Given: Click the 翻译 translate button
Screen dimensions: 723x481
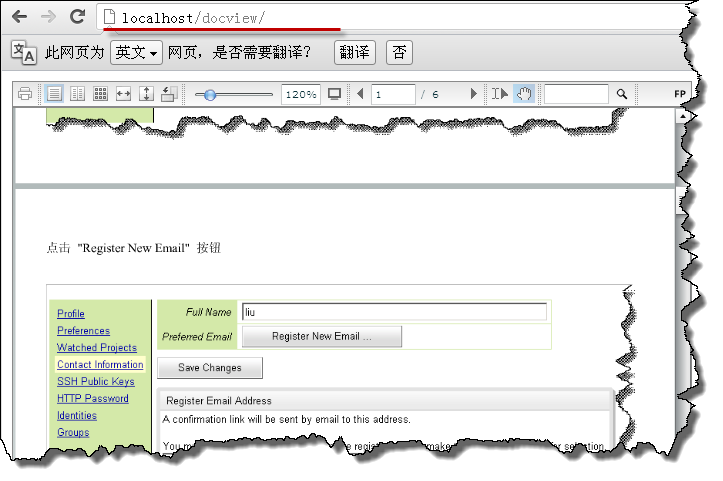Looking at the screenshot, I should point(354,53).
